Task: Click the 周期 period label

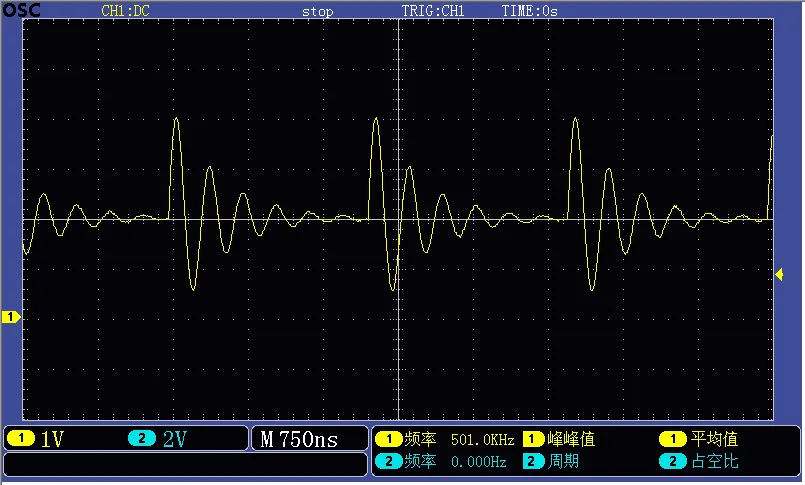Action: pos(563,461)
